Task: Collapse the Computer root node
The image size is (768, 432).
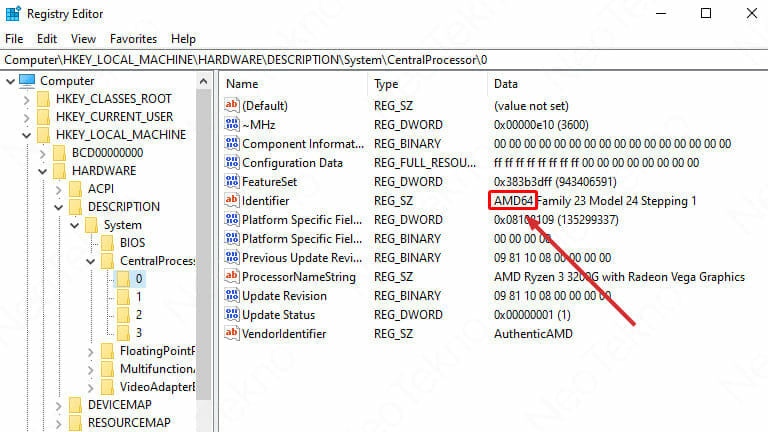Action: 10,81
